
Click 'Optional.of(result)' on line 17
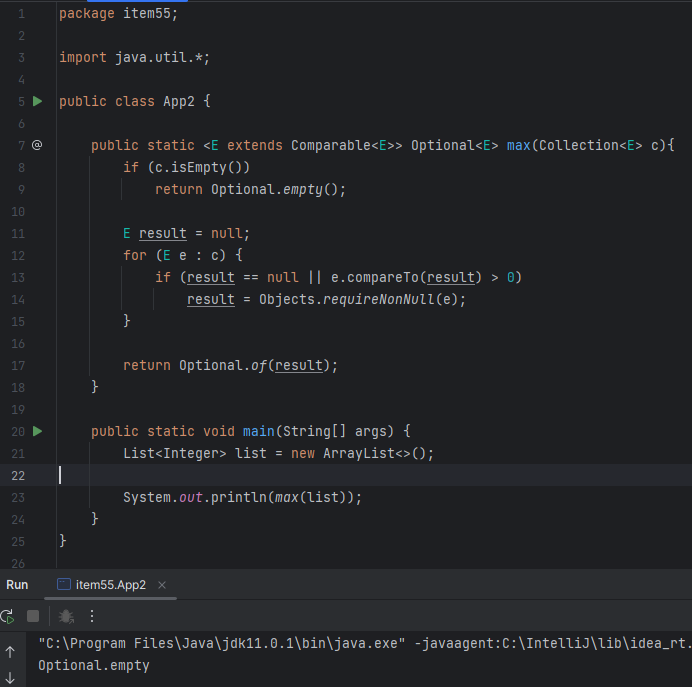tap(254, 365)
